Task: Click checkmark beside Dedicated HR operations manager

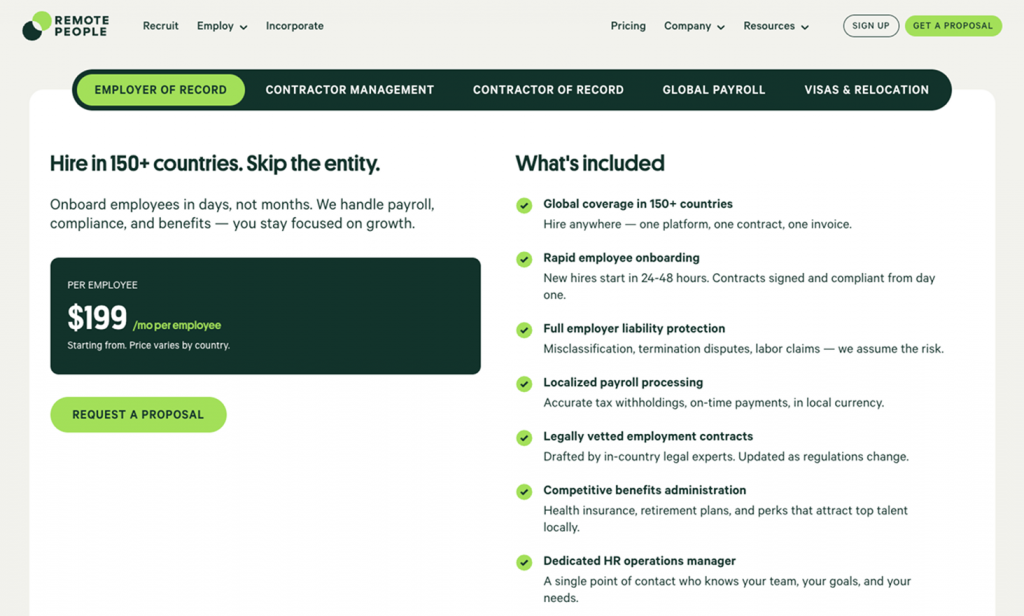Action: (x=524, y=563)
